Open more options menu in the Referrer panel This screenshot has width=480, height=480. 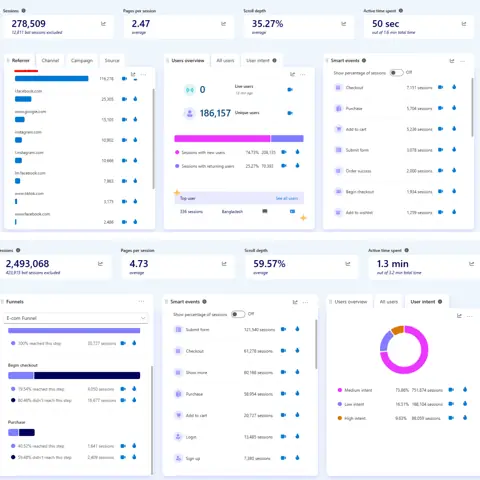(x=143, y=74)
